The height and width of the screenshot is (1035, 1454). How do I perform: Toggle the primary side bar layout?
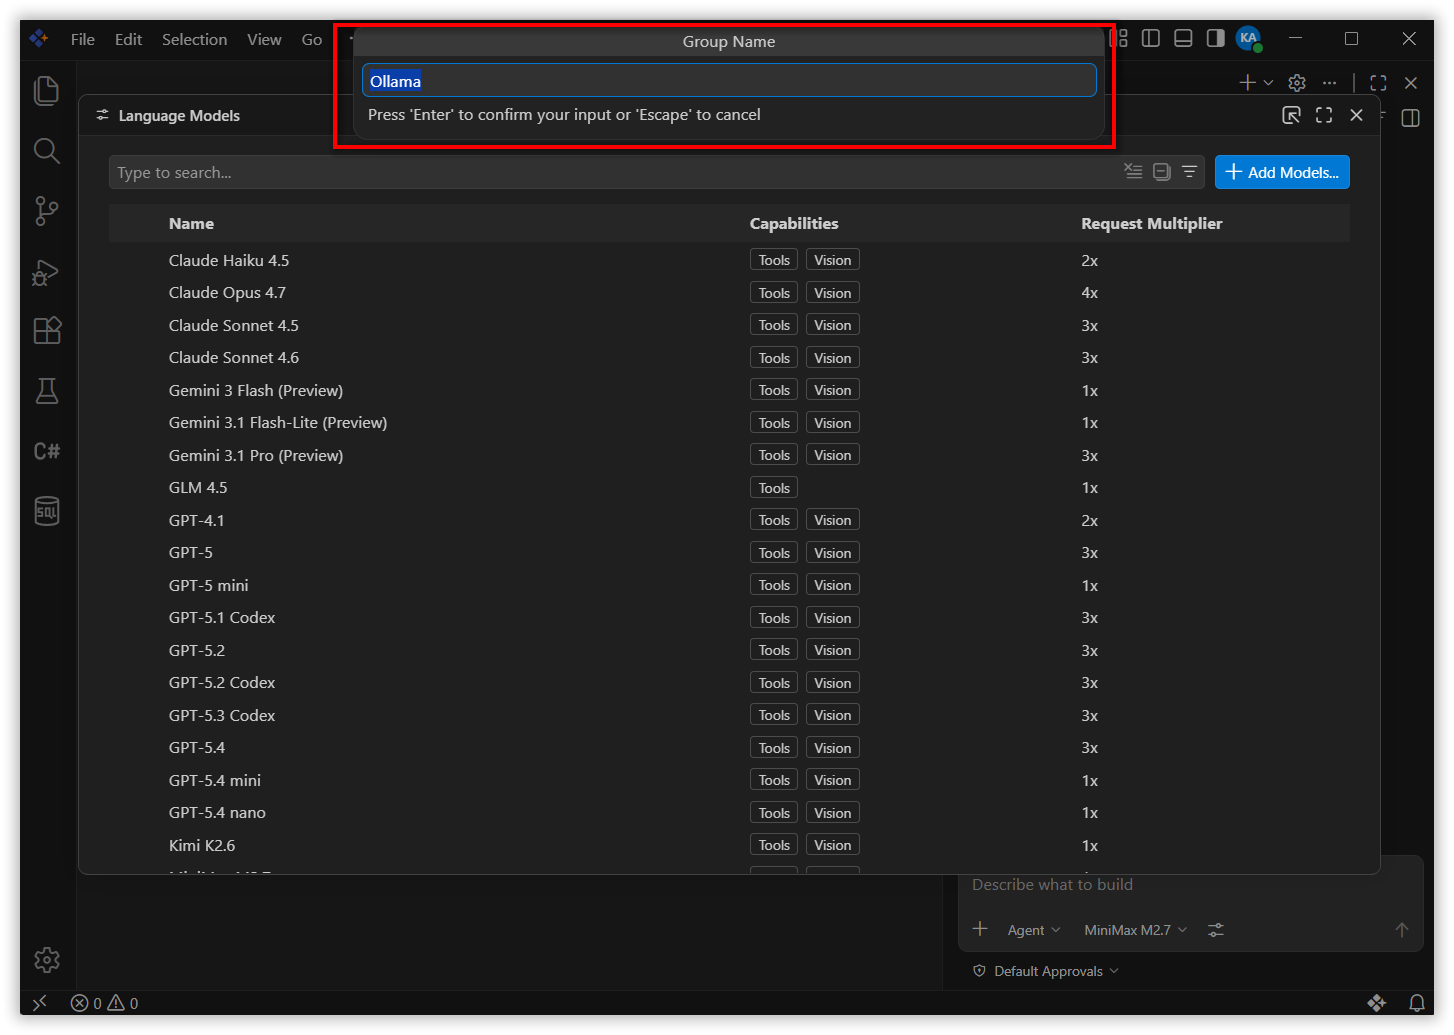pyautogui.click(x=1151, y=38)
